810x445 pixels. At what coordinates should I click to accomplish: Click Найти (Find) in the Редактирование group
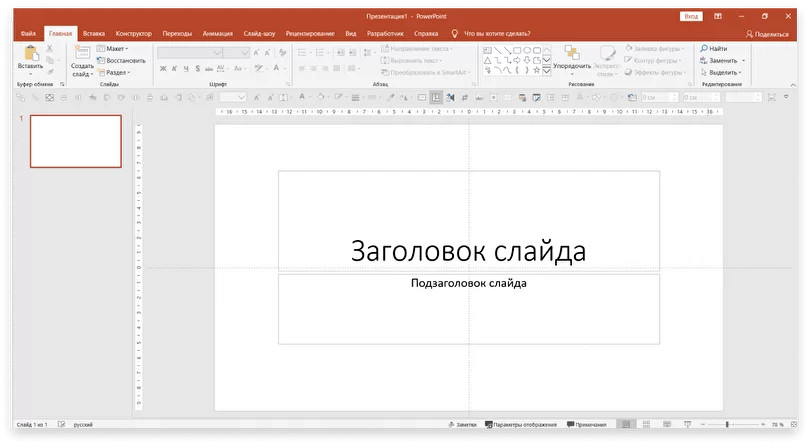pos(714,48)
